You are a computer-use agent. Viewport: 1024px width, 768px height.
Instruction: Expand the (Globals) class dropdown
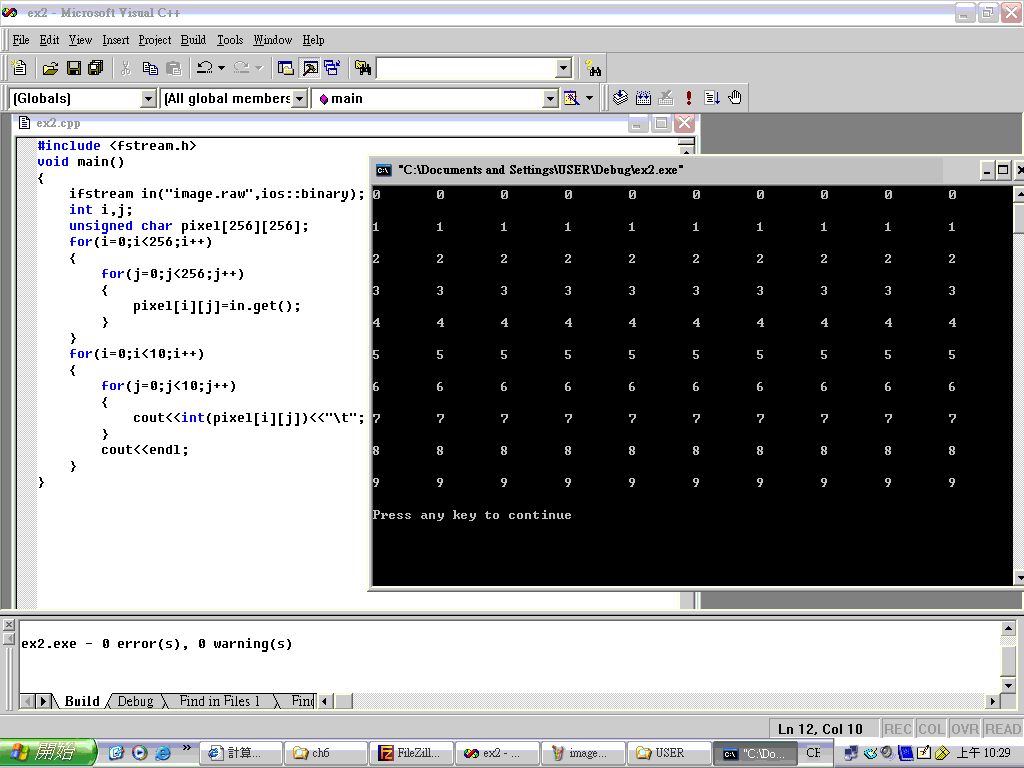coord(149,98)
